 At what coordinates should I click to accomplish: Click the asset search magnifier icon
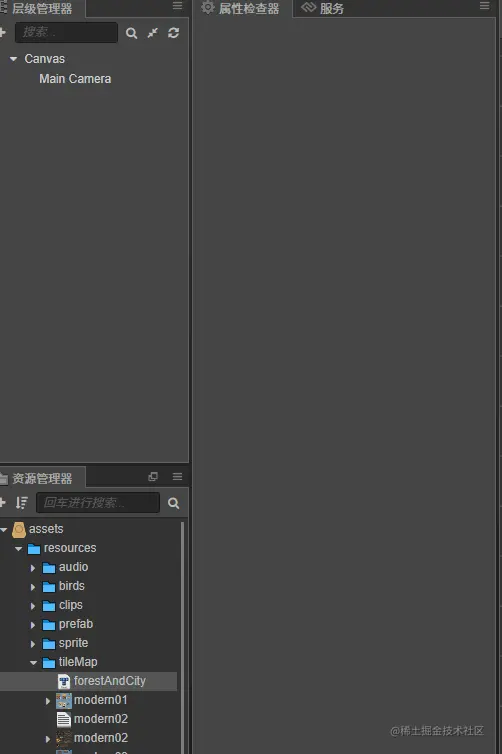(174, 503)
